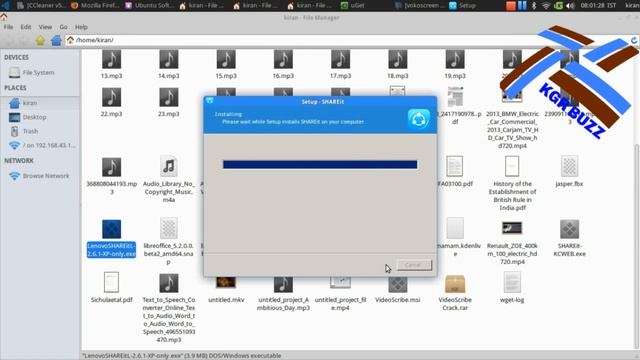Switch to CCleaner in the taskbar

tap(41, 5)
